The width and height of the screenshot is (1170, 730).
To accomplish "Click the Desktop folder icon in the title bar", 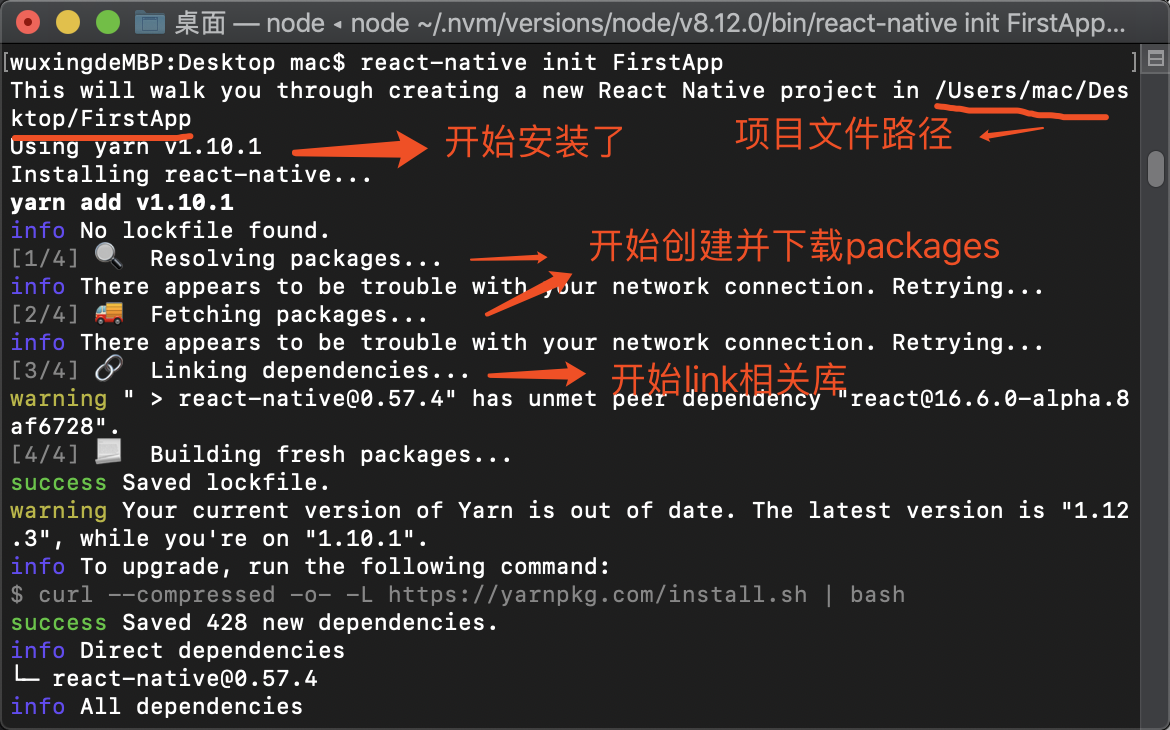I will pos(151,21).
